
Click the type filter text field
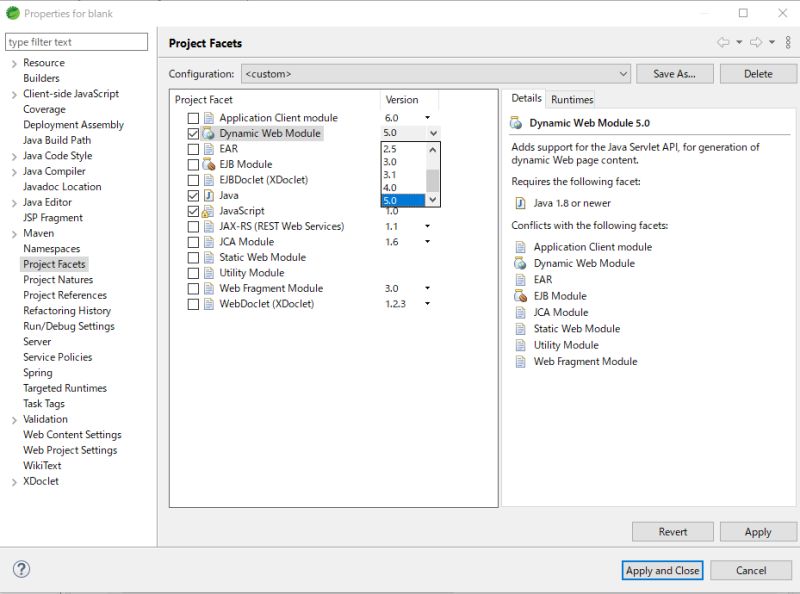click(76, 42)
